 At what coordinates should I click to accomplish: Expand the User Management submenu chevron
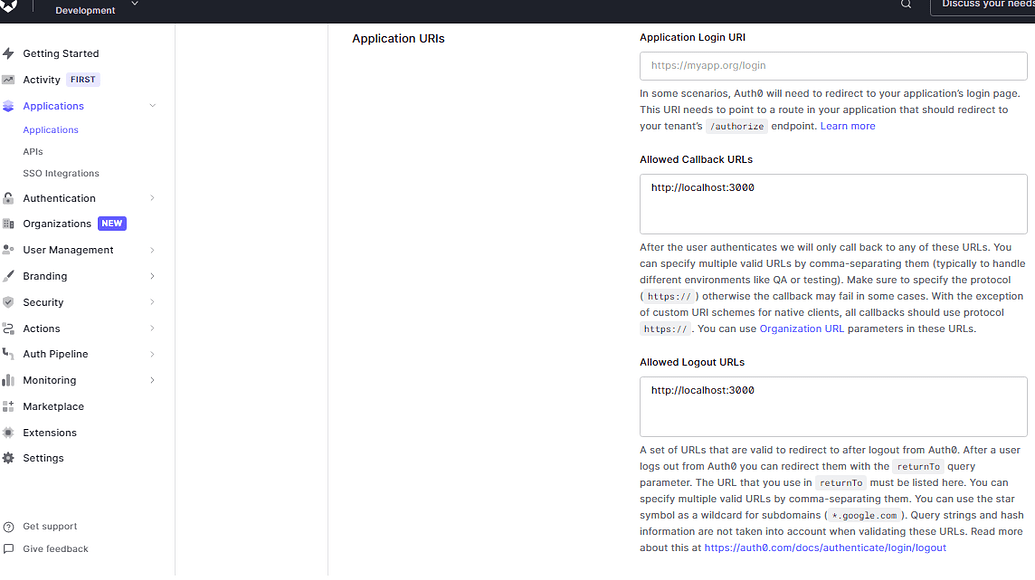[152, 250]
